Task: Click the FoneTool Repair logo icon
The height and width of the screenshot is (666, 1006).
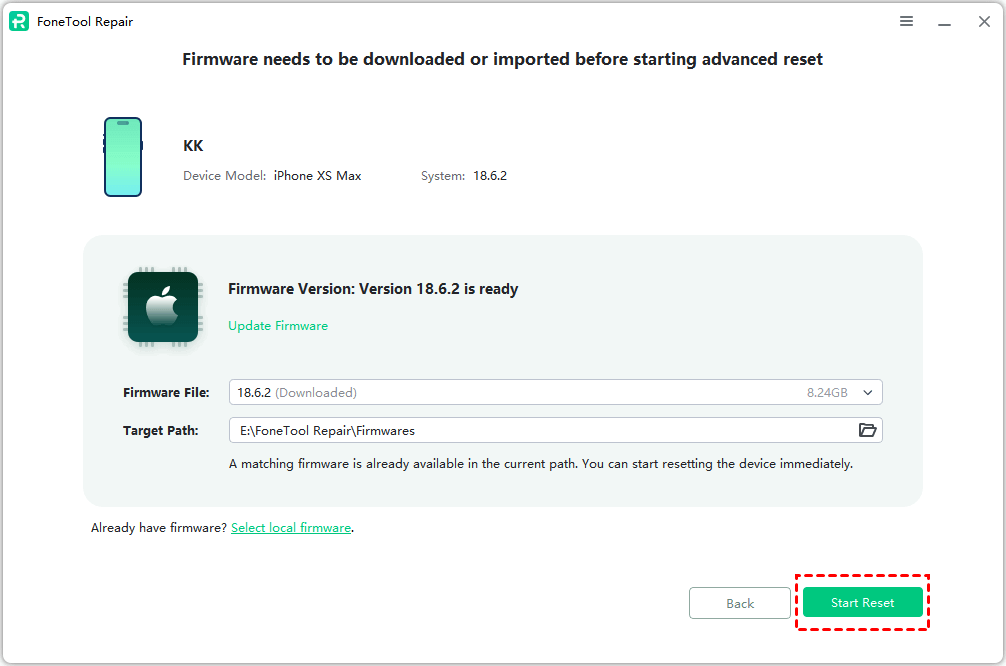Action: click(x=19, y=22)
